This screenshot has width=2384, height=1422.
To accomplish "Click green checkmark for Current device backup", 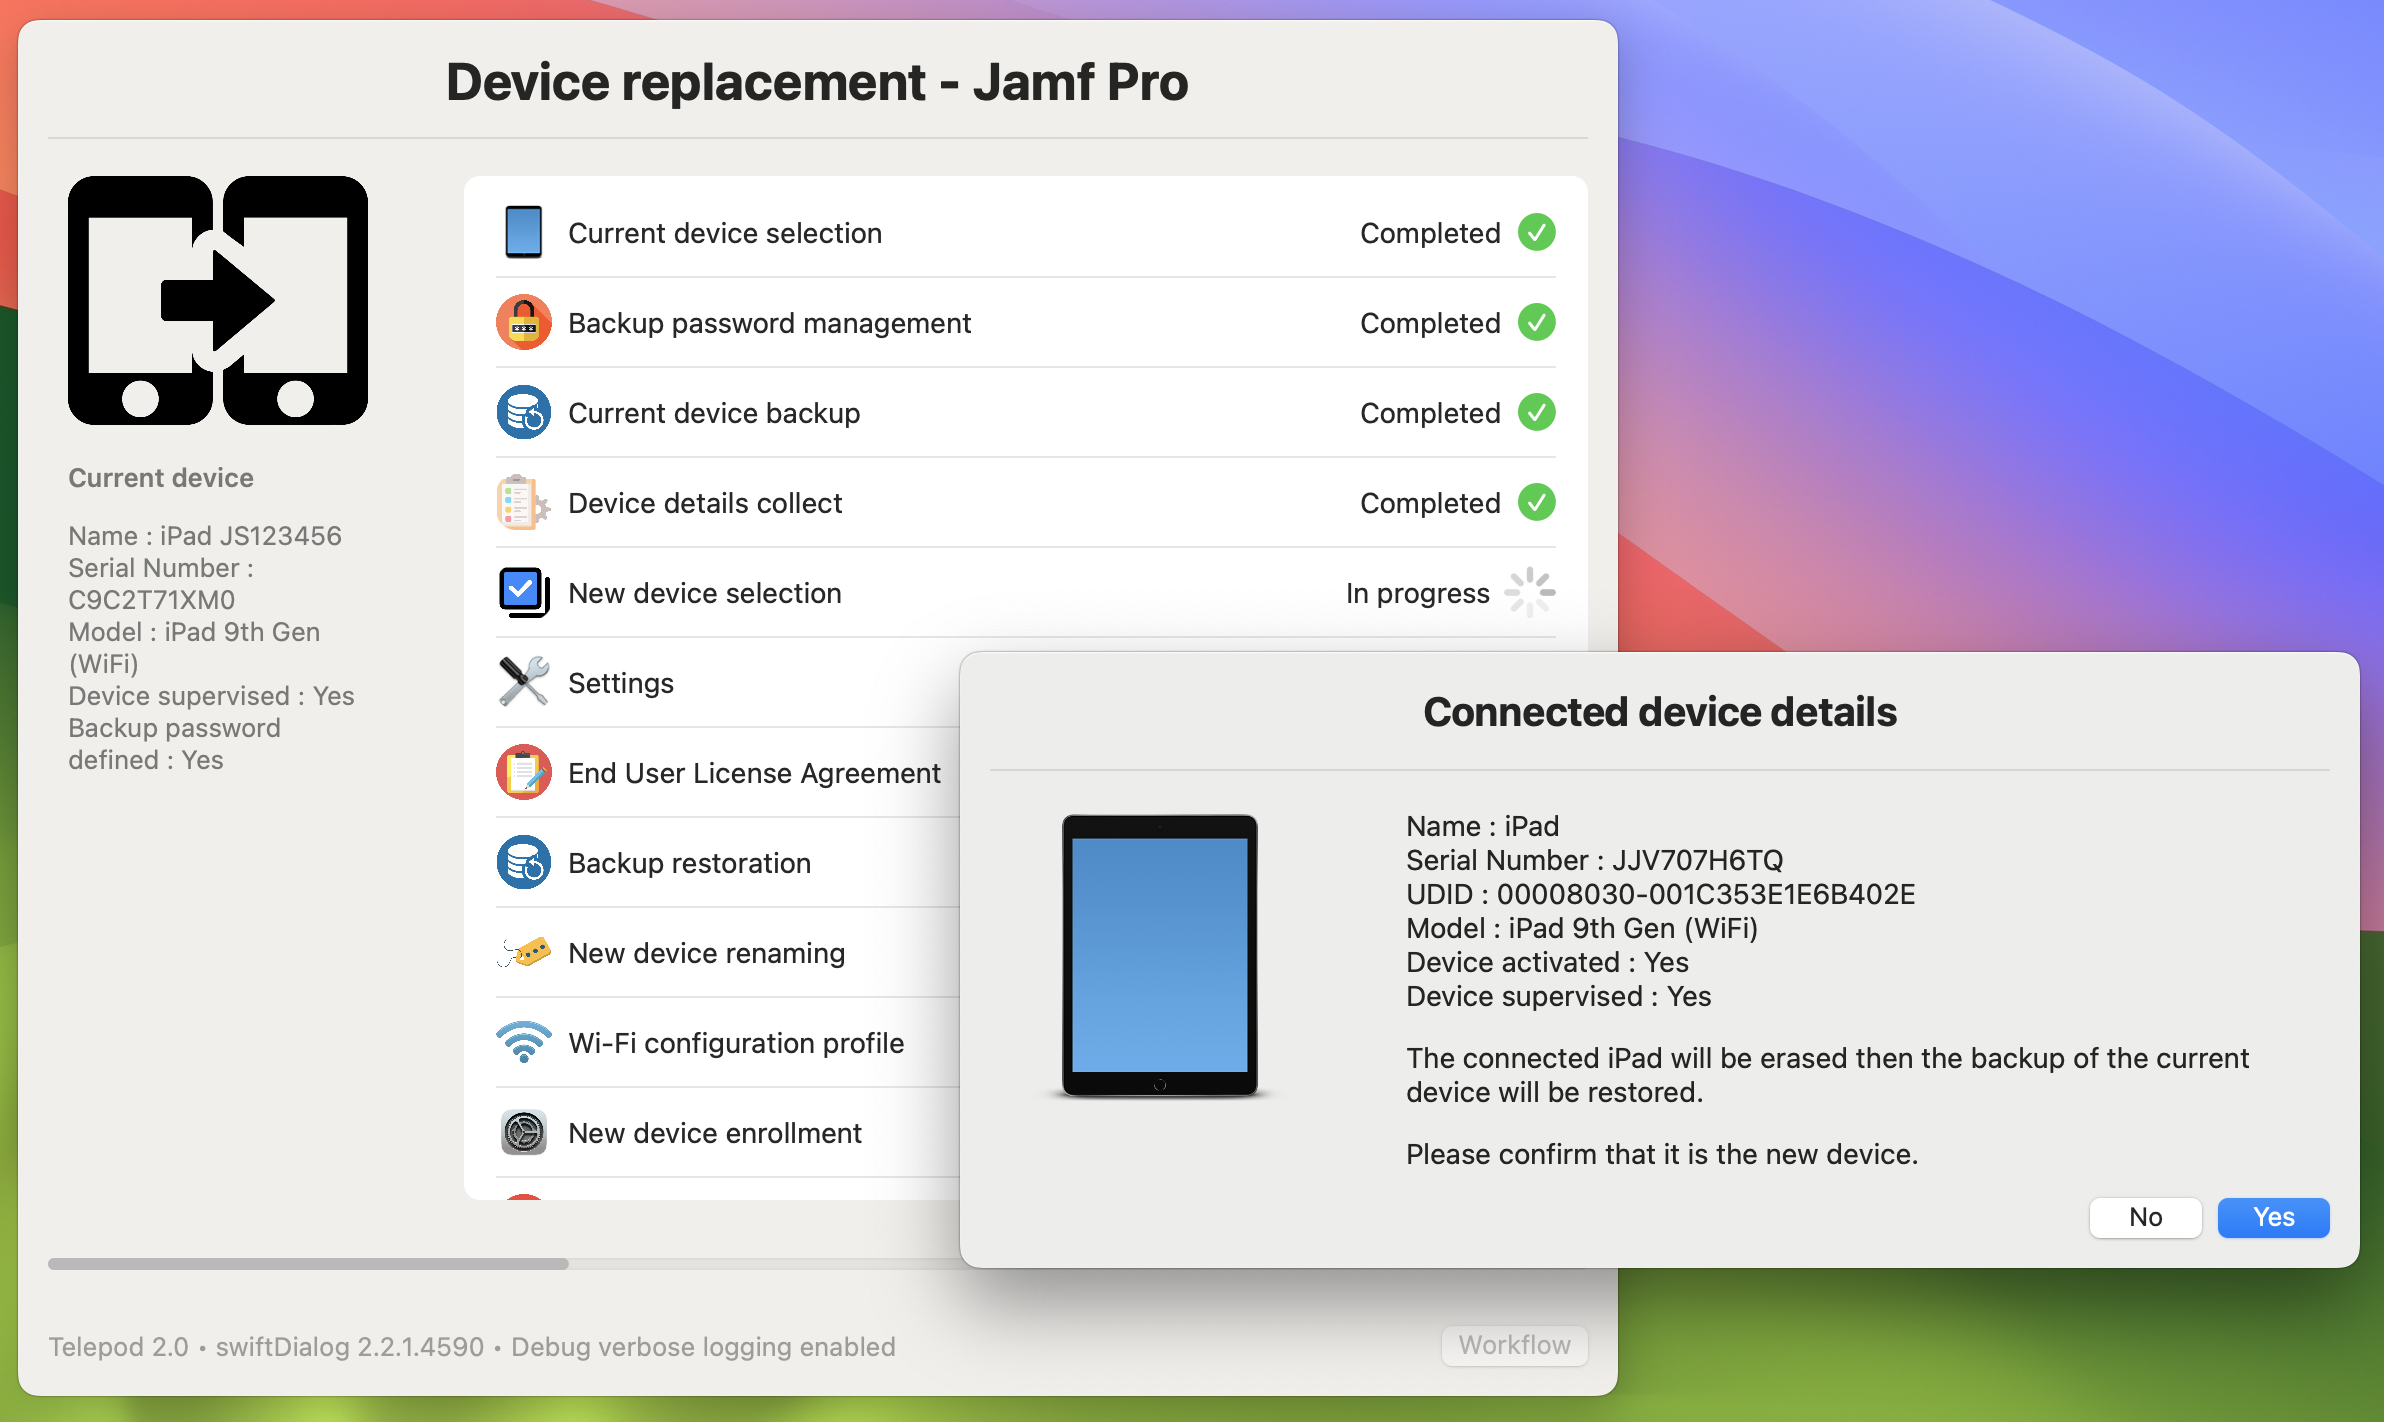I will pos(1536,412).
